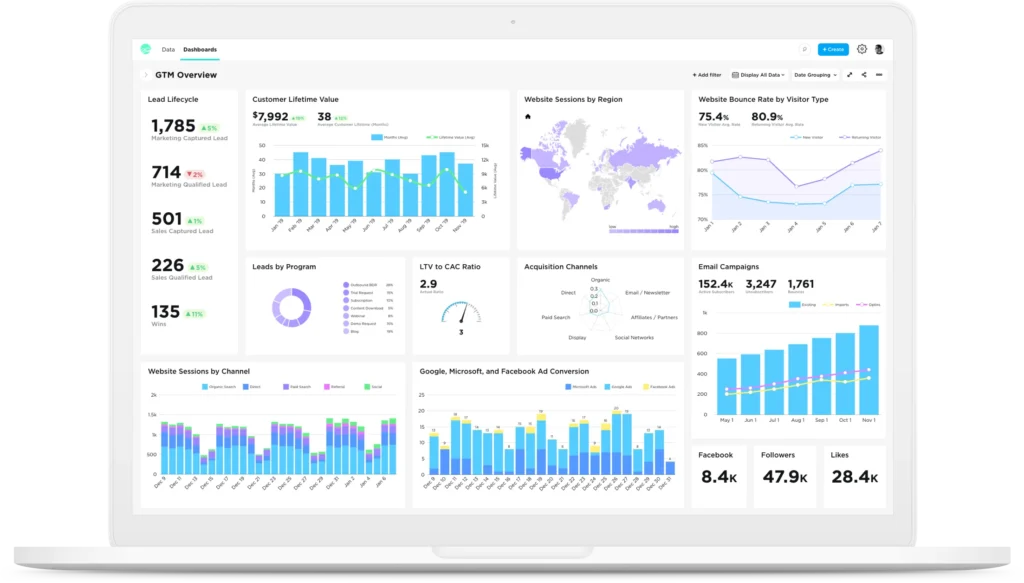Toggle Social series in channel legend
This screenshot has height=583, width=1024.
tap(373, 387)
